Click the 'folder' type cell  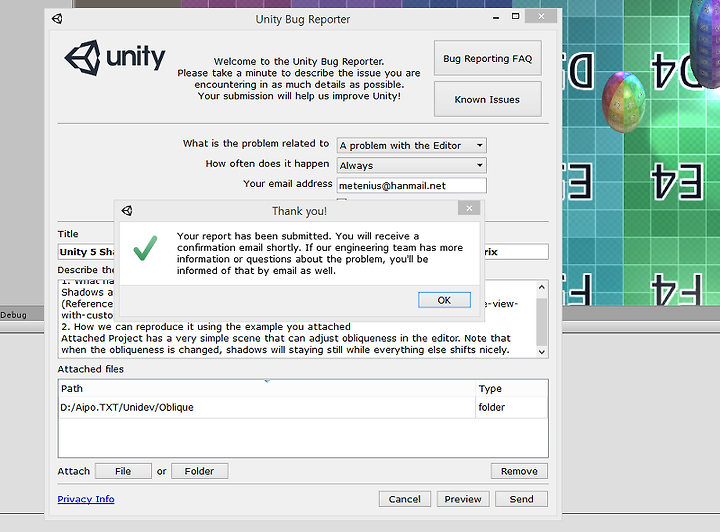(x=512, y=407)
